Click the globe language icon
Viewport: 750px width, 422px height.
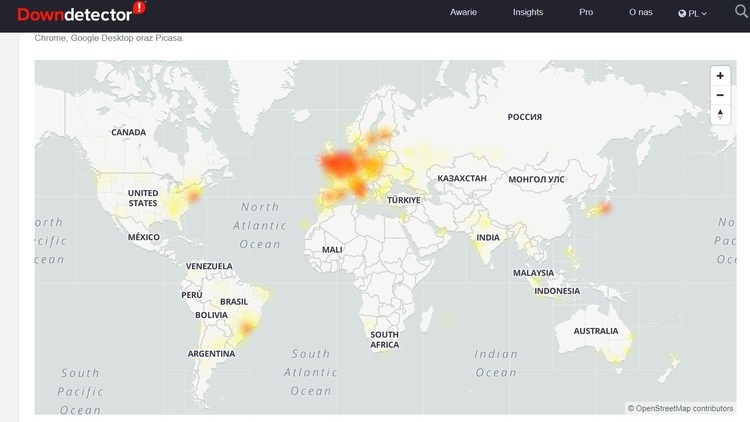[x=682, y=13]
